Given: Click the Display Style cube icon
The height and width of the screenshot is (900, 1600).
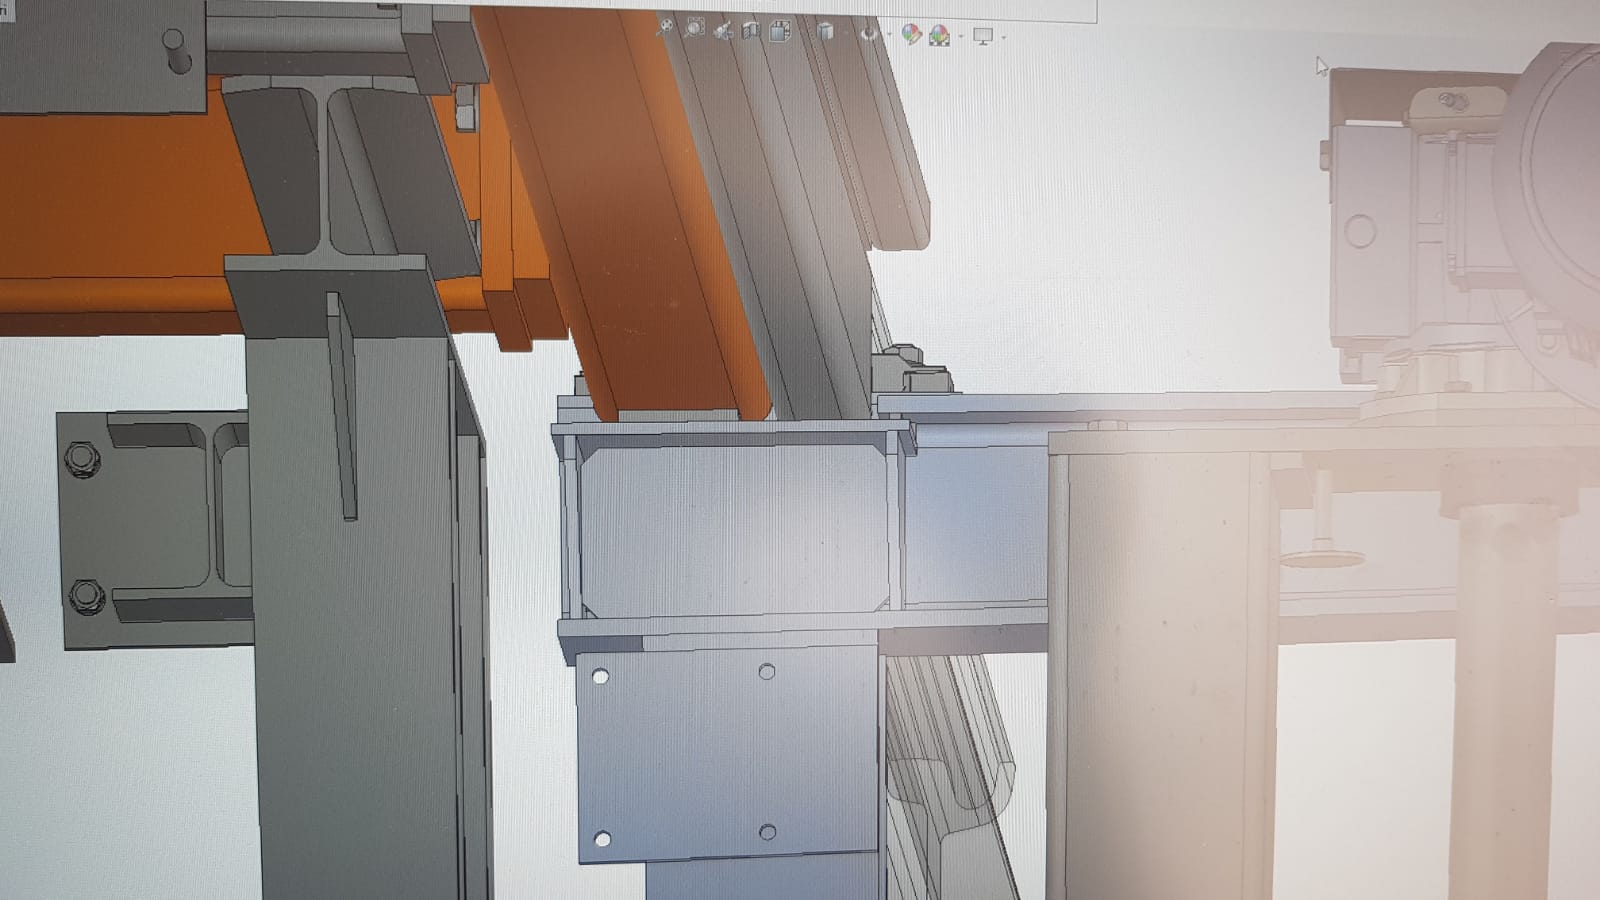Looking at the screenshot, I should click(x=825, y=32).
